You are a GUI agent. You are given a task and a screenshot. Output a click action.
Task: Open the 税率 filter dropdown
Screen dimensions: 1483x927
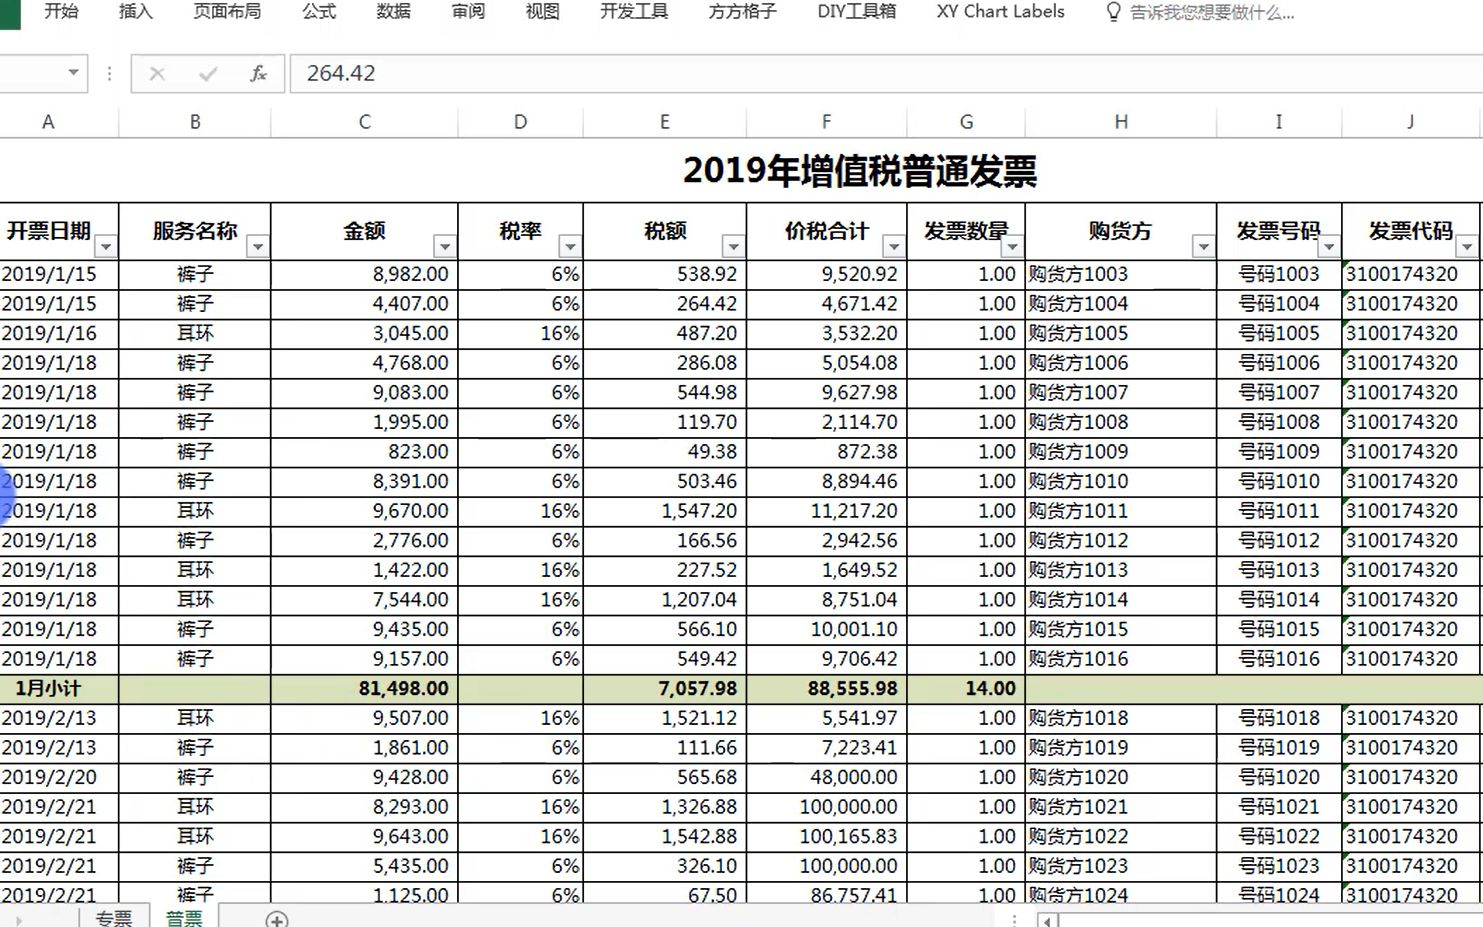pos(569,246)
